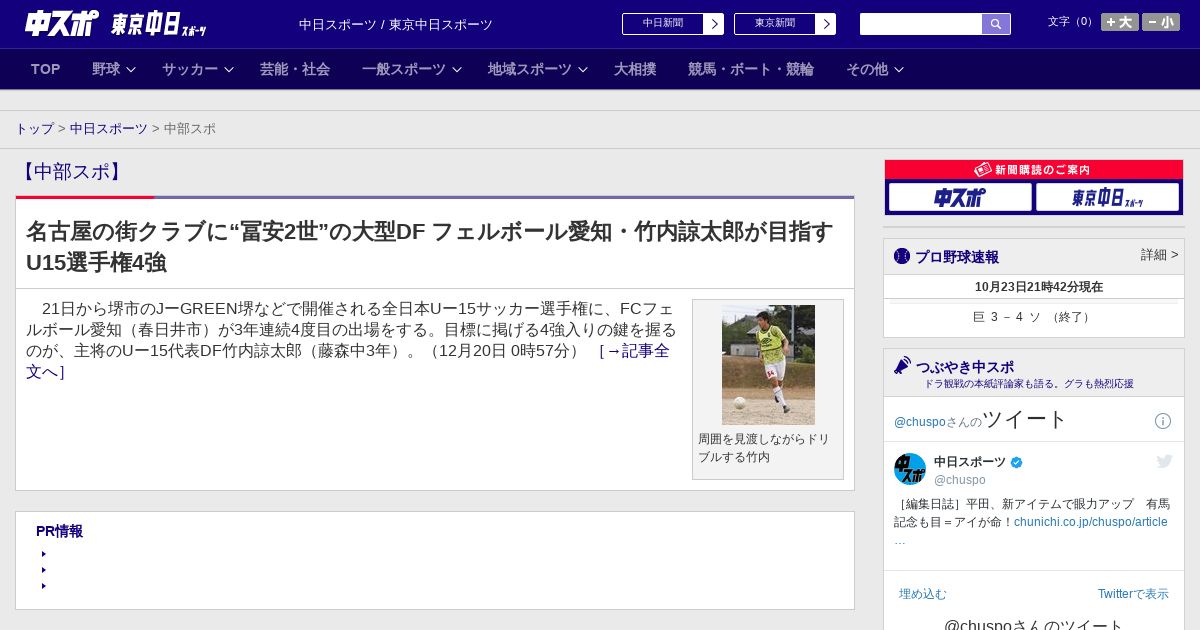Select 競馬・ボート・競輪 in navigation bar

751,69
